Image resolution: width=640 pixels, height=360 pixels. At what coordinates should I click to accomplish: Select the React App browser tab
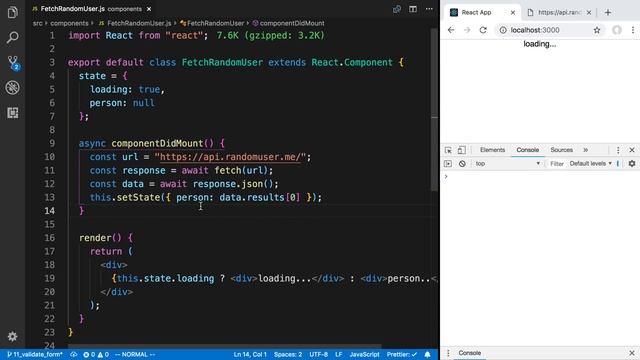pyautogui.click(x=482, y=12)
